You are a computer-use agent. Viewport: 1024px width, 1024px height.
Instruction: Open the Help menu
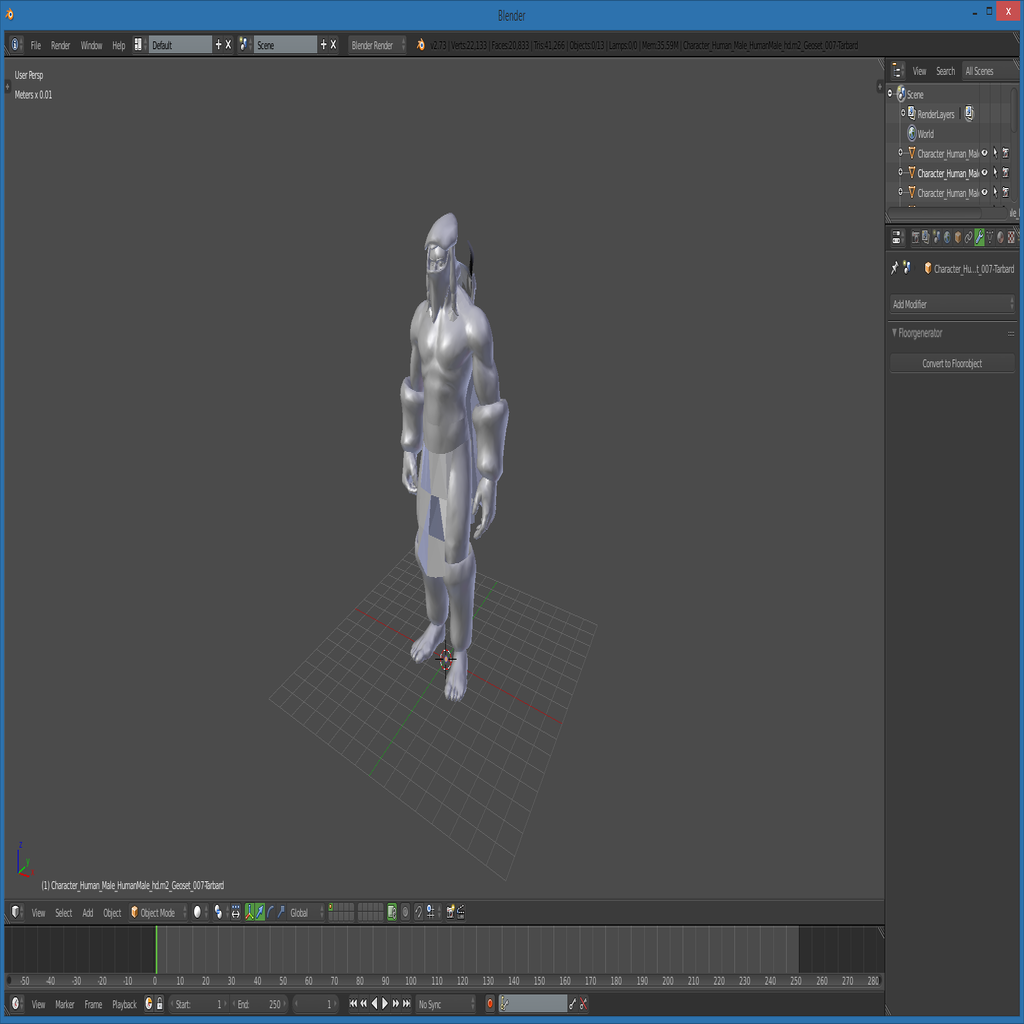pyautogui.click(x=118, y=45)
